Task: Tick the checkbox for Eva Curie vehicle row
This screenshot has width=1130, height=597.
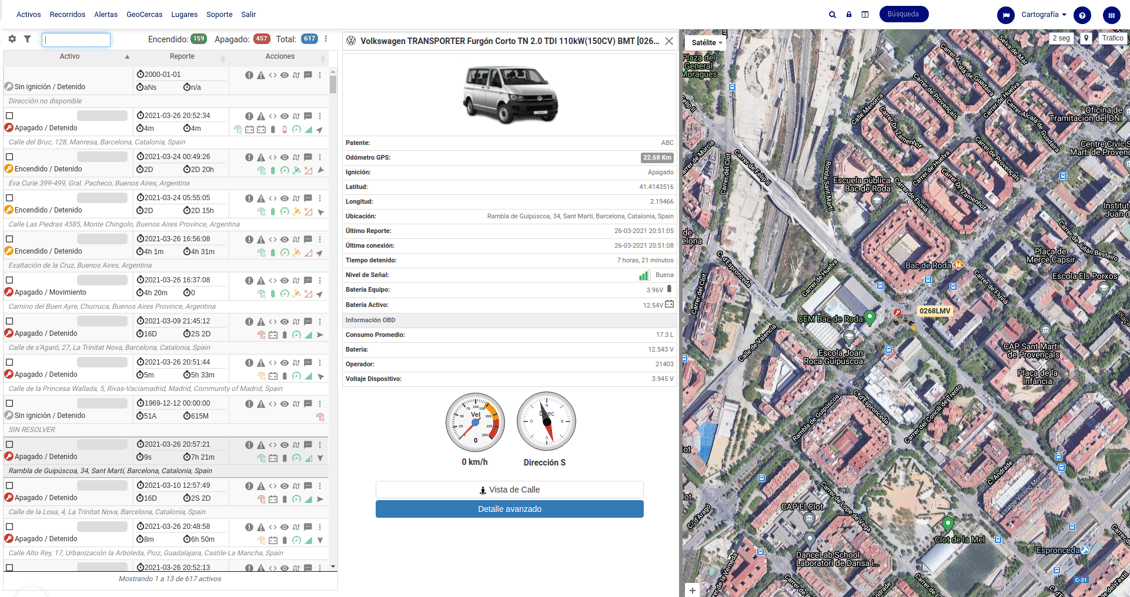Action: point(9,156)
